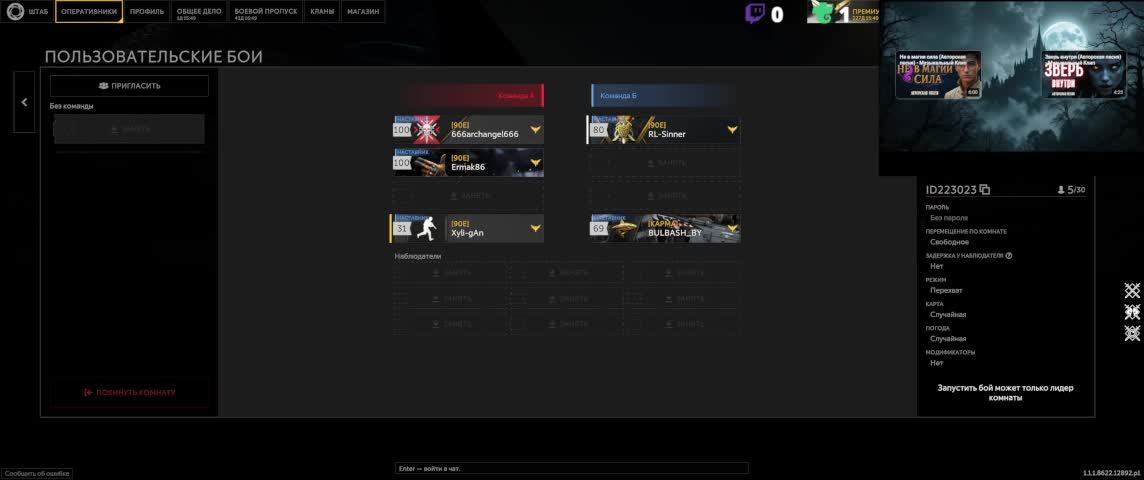Image resolution: width=1144 pixels, height=480 pixels.
Task: Click 'Нет' under ЗАДЕРЖКА У НАБЛЮДАТЕЛЯ
Action: [x=936, y=266]
